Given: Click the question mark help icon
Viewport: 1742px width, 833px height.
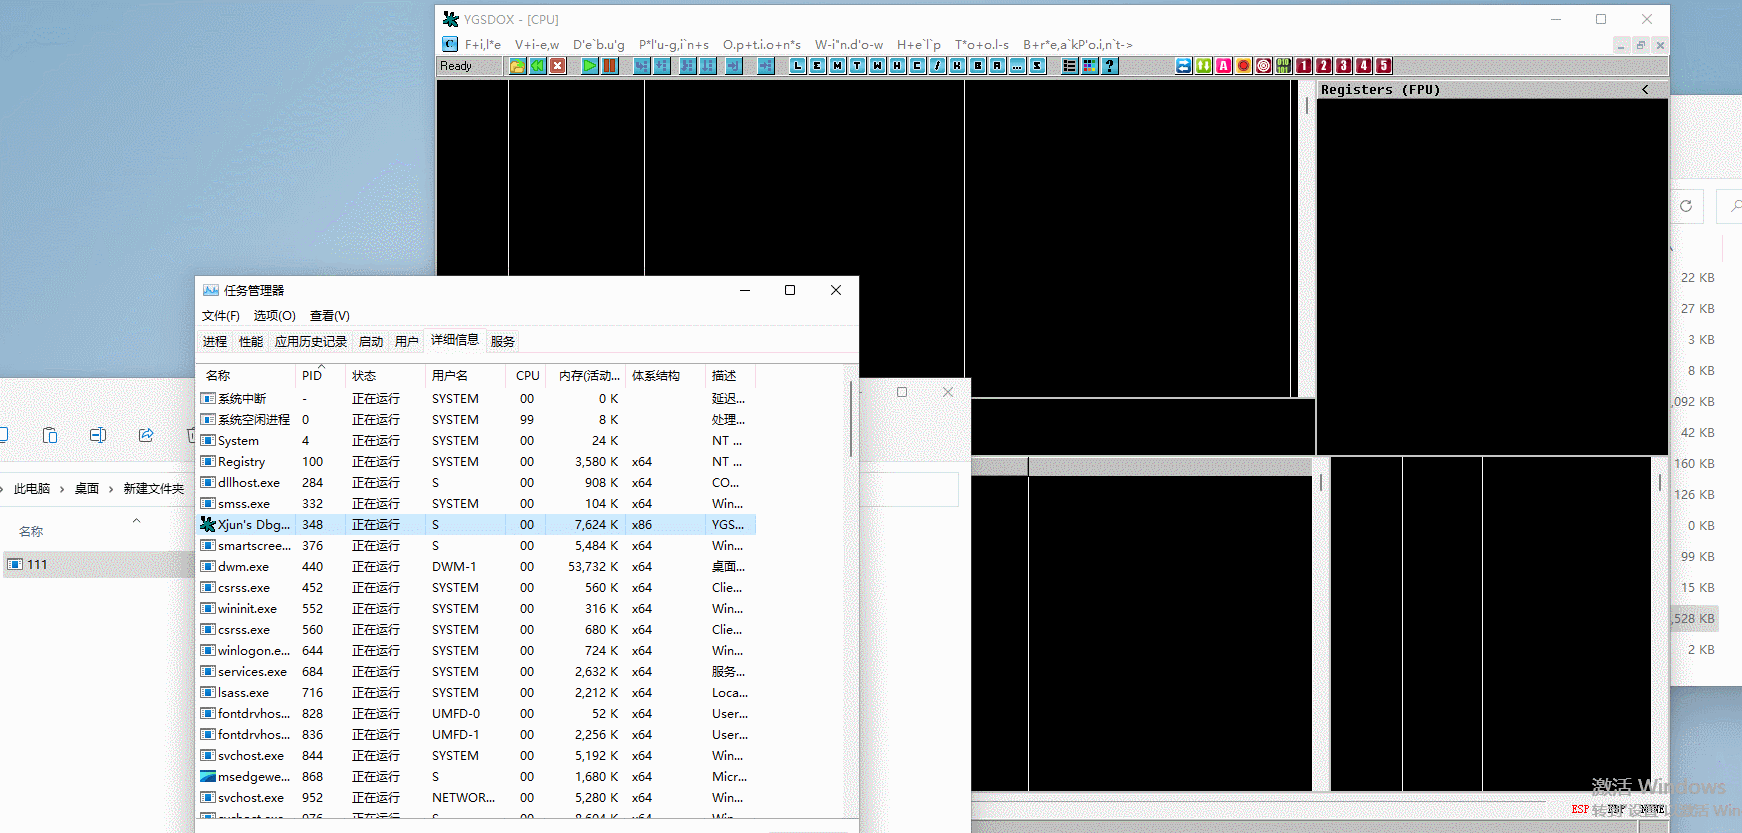Looking at the screenshot, I should (x=1110, y=66).
